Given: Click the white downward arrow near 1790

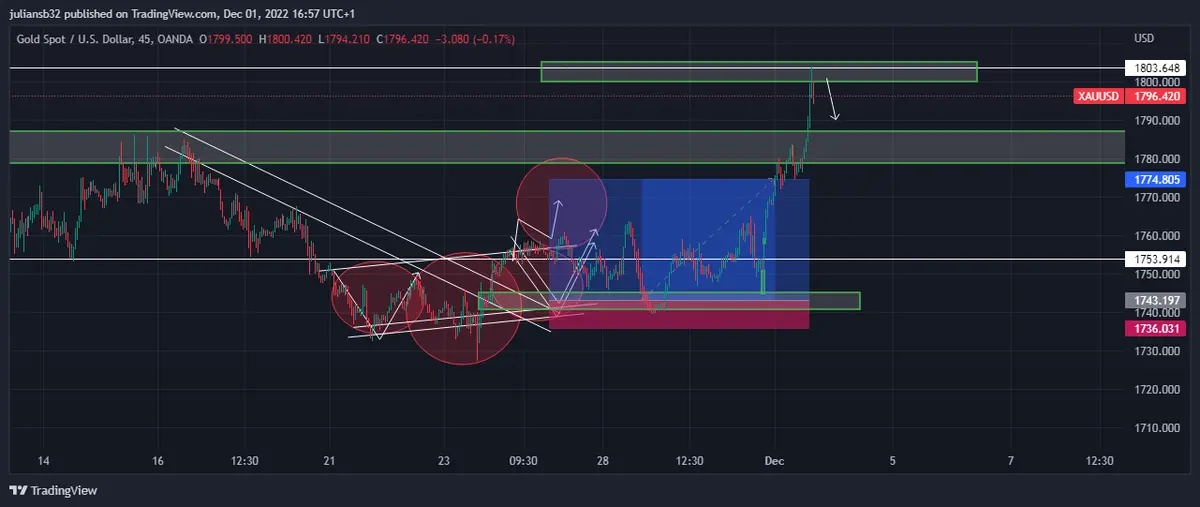Looking at the screenshot, I should pos(832,100).
